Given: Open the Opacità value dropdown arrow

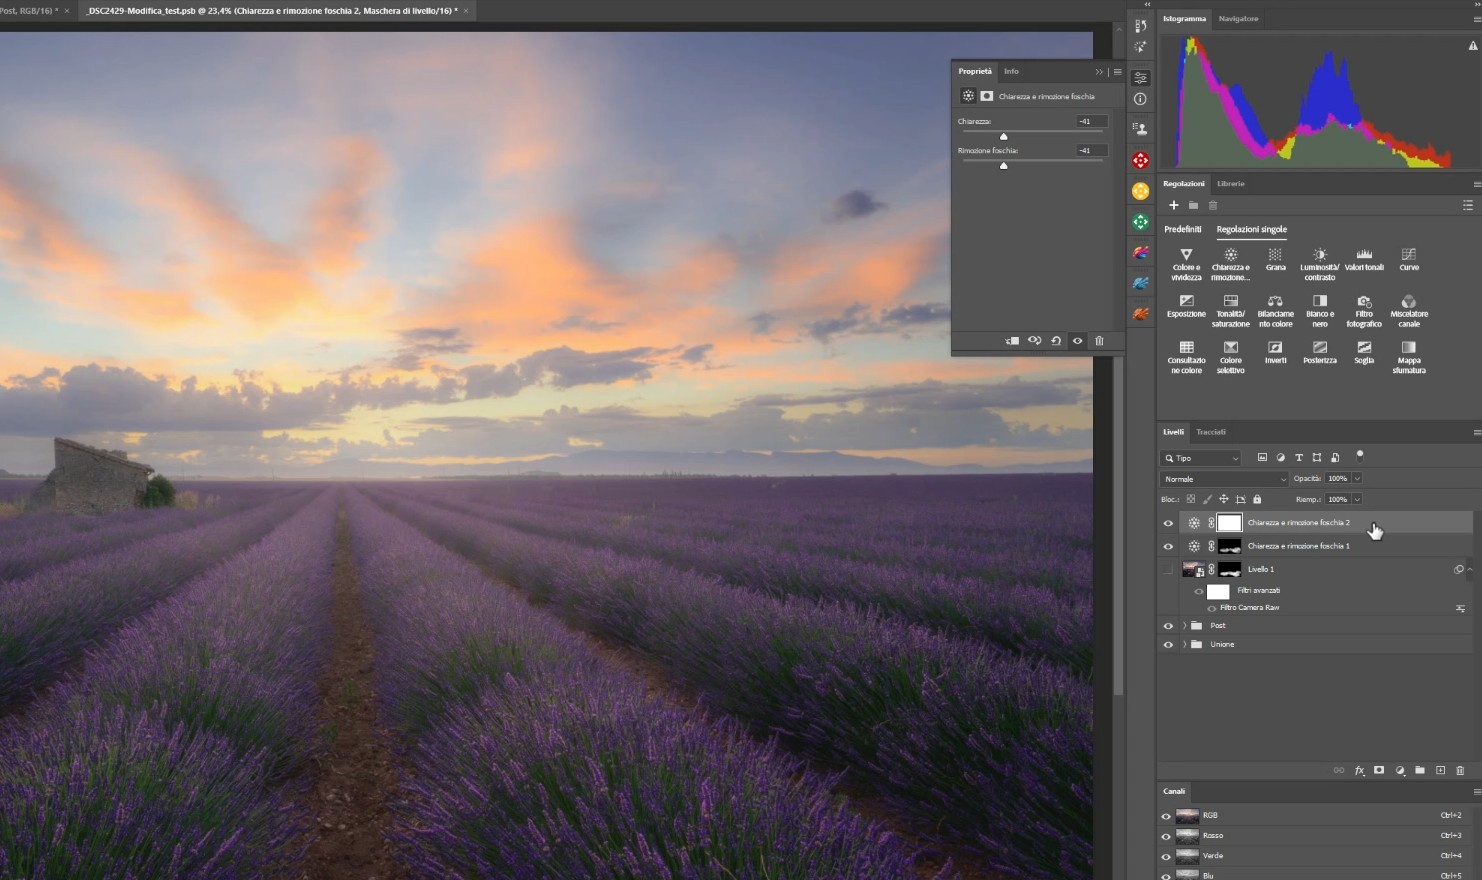Looking at the screenshot, I should pyautogui.click(x=1357, y=479).
